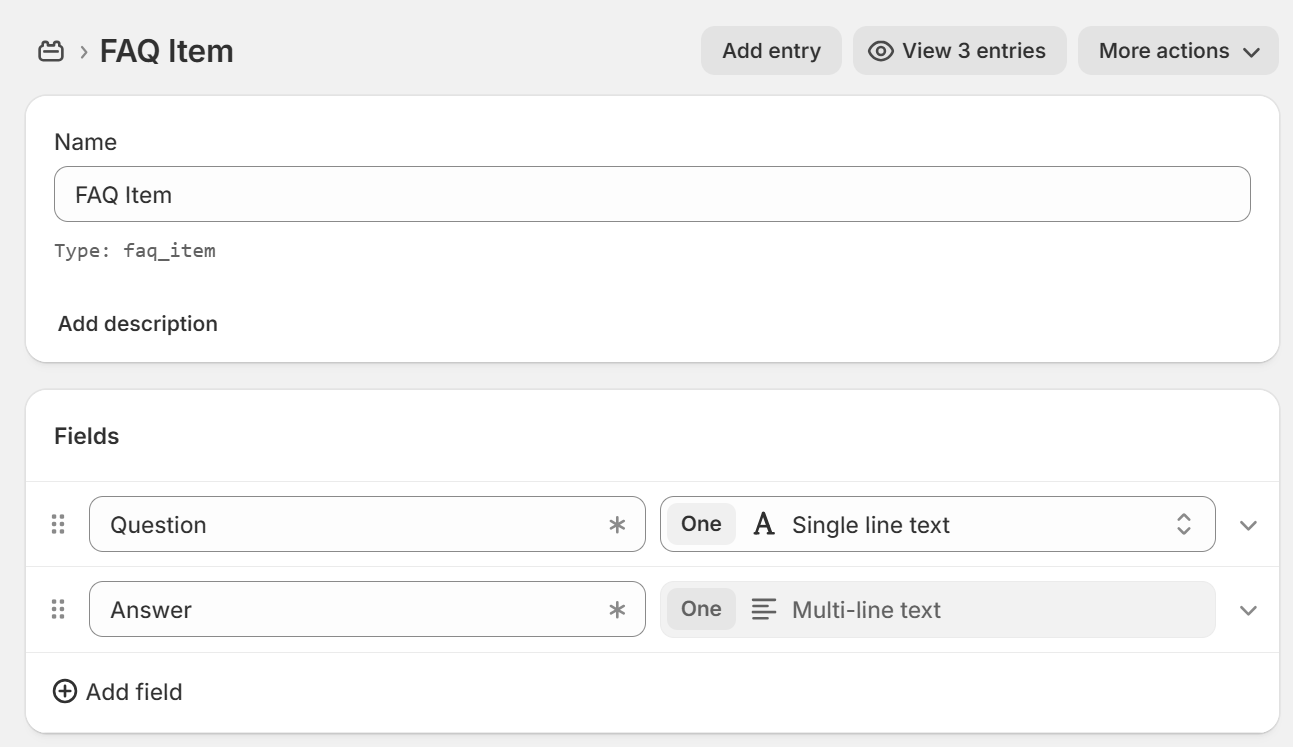Click the plus circle Add field icon

[65, 691]
